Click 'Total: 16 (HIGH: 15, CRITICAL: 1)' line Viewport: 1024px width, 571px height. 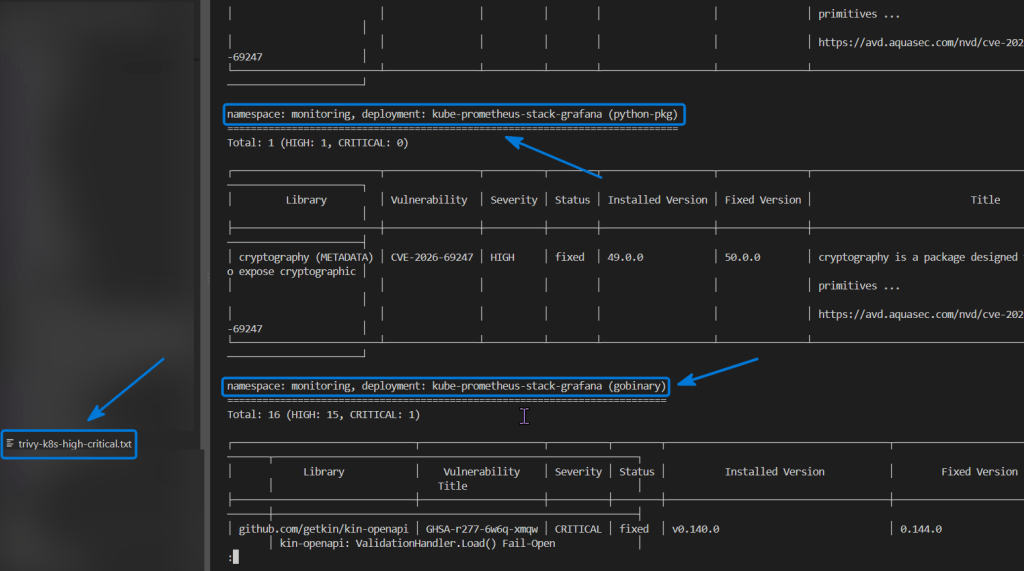point(323,415)
